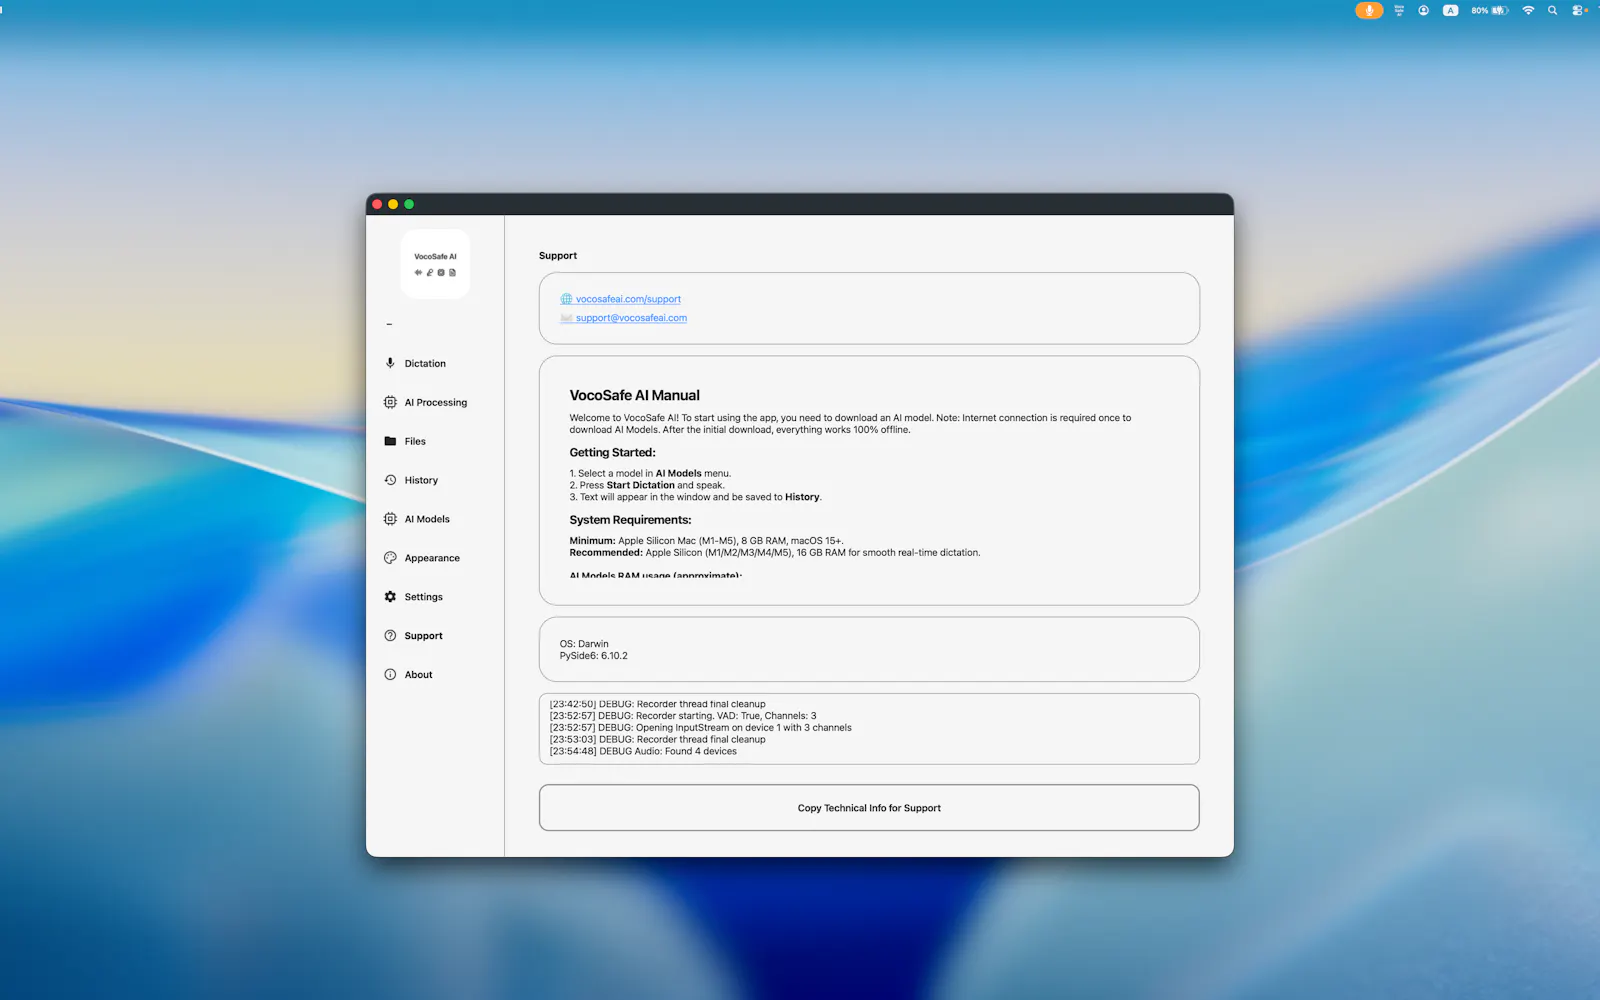
Task: Click the 80% battery status icon
Action: pyautogui.click(x=1490, y=10)
